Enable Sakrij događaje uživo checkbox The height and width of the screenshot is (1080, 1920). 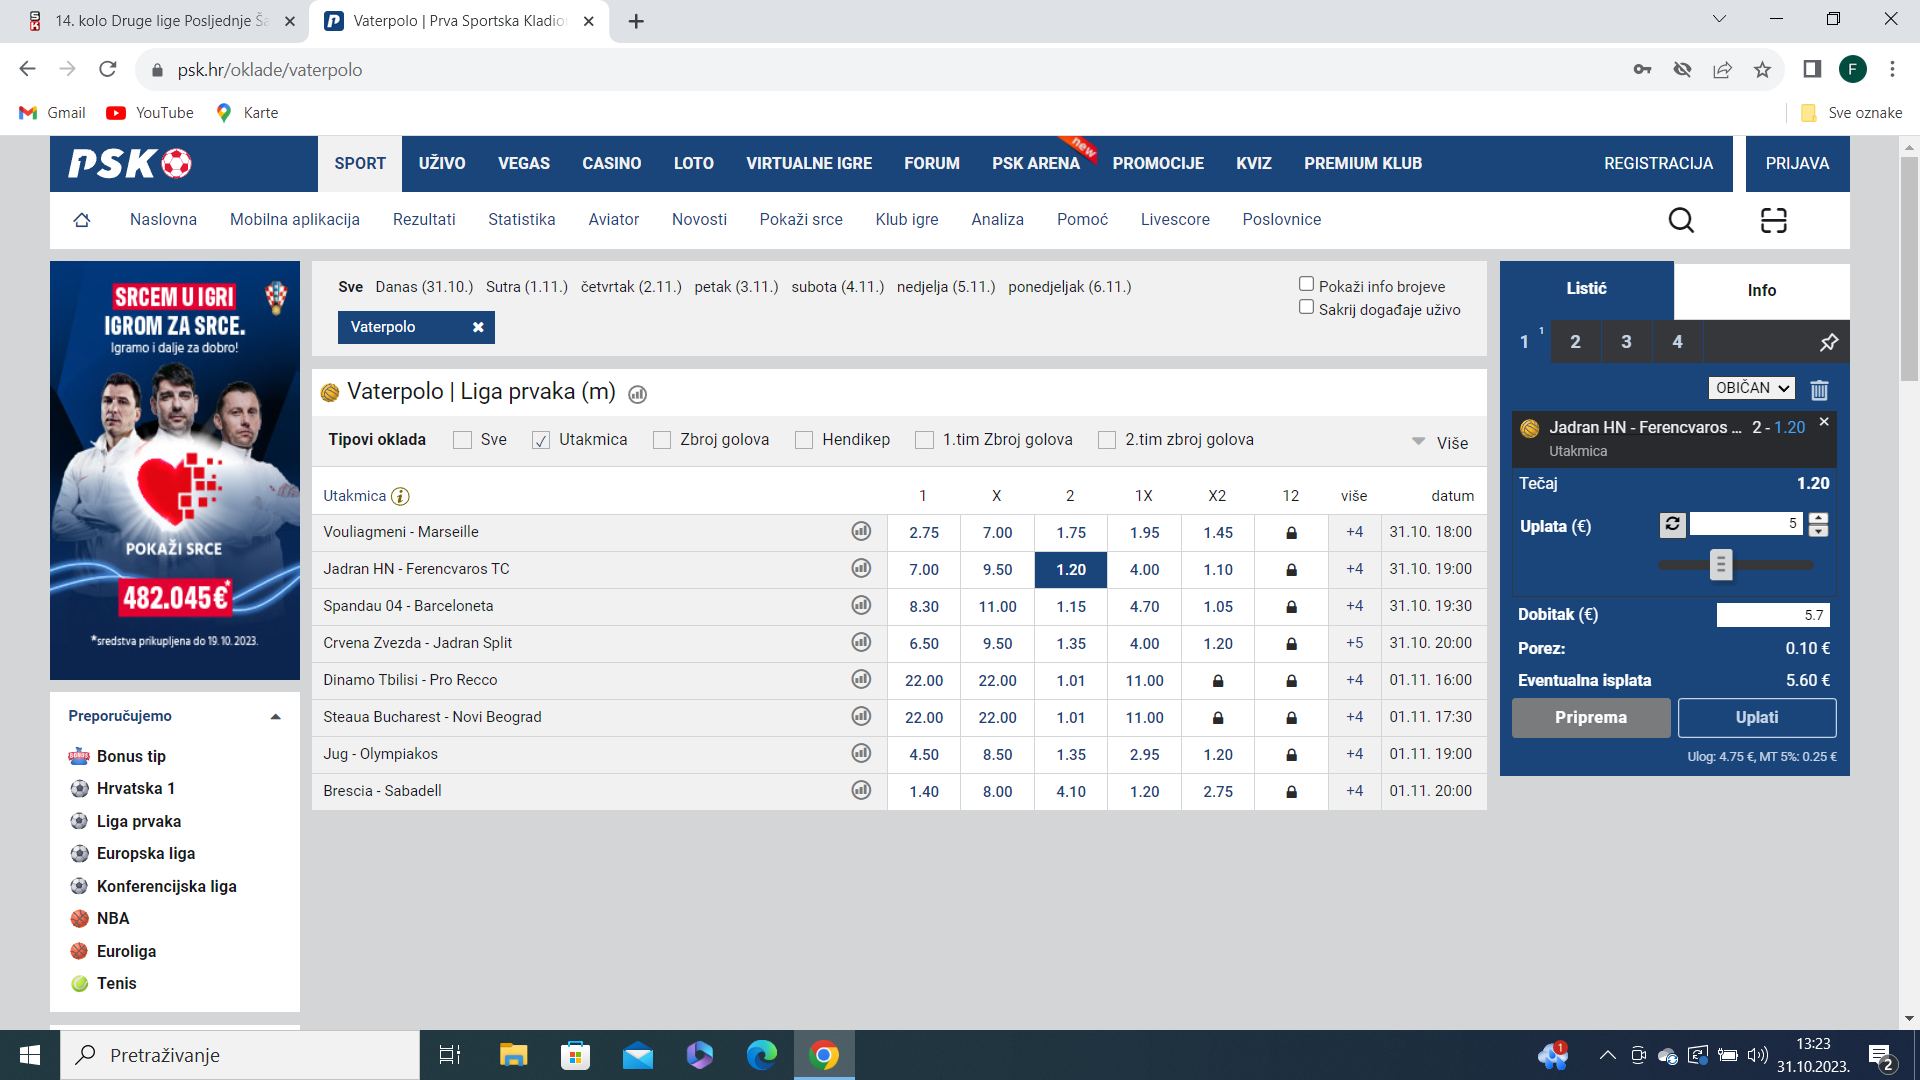coord(1306,307)
